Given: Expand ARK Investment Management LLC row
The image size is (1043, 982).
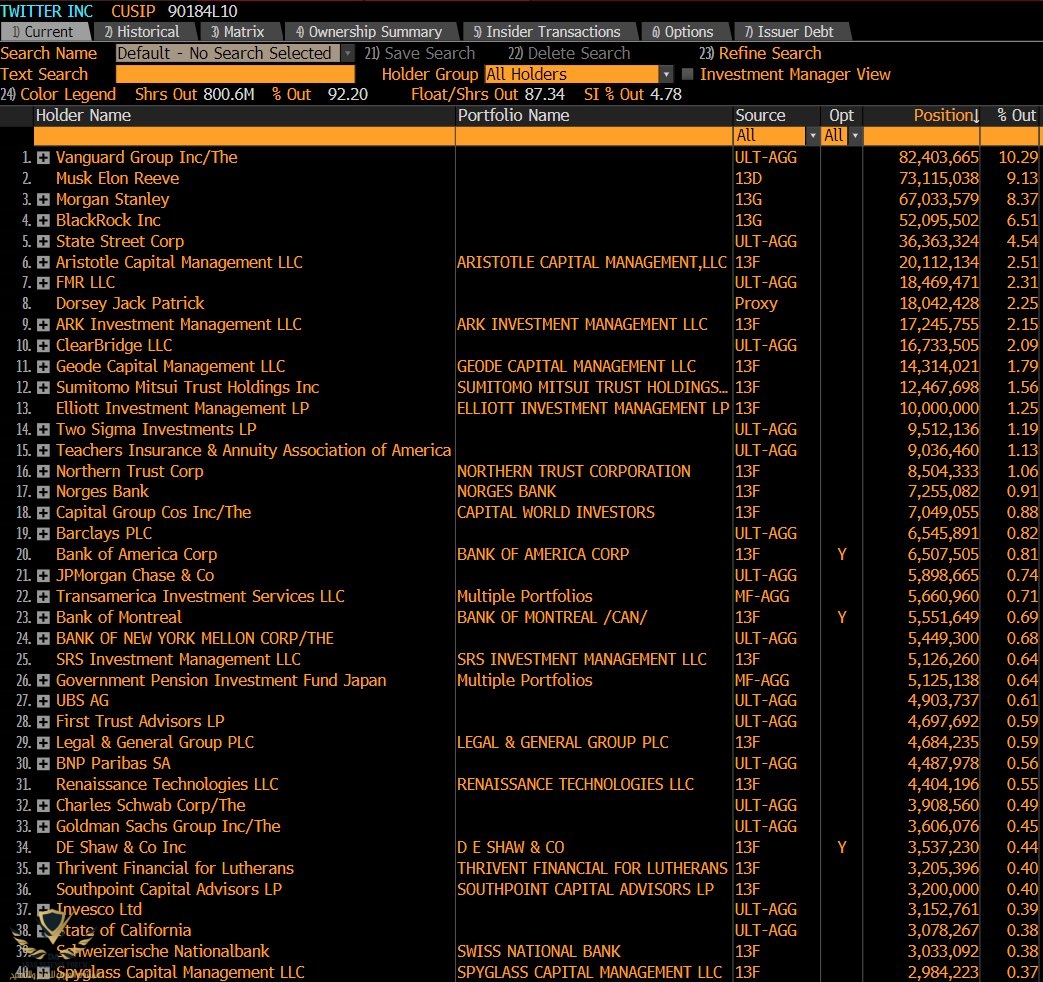Looking at the screenshot, I should point(43,325).
